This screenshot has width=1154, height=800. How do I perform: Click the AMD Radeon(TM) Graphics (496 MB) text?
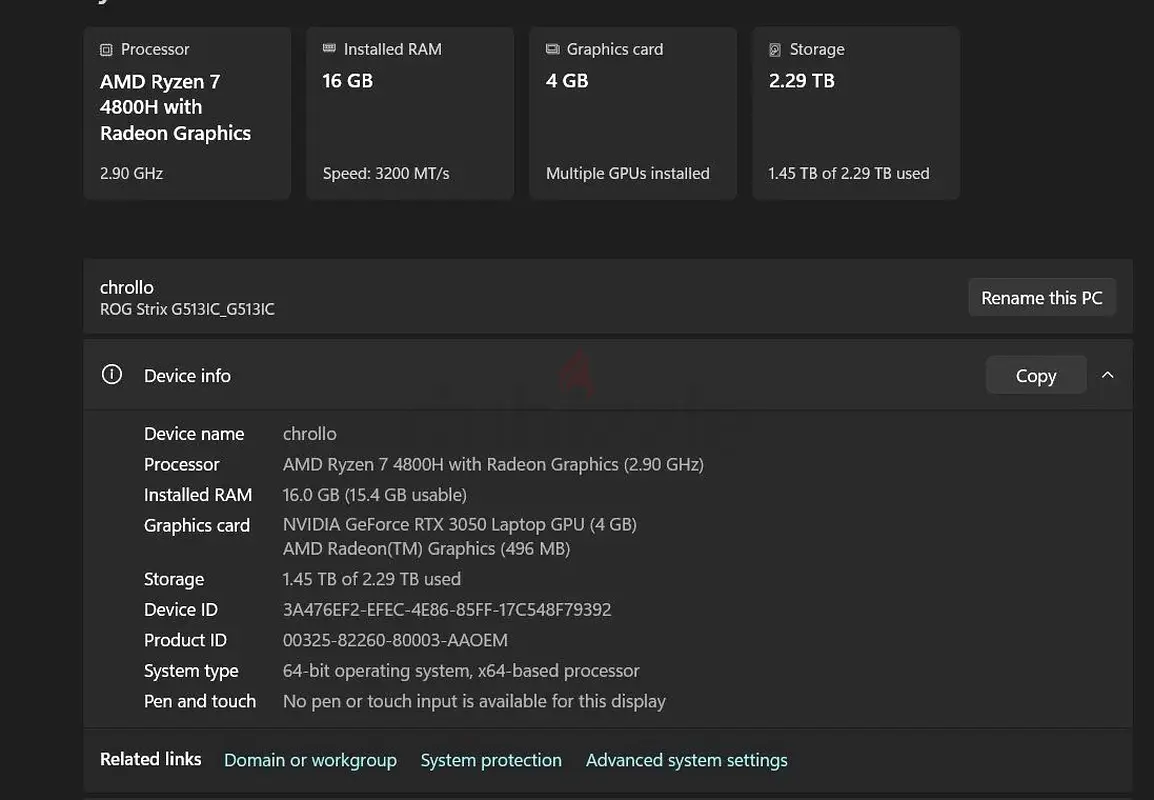(x=427, y=549)
